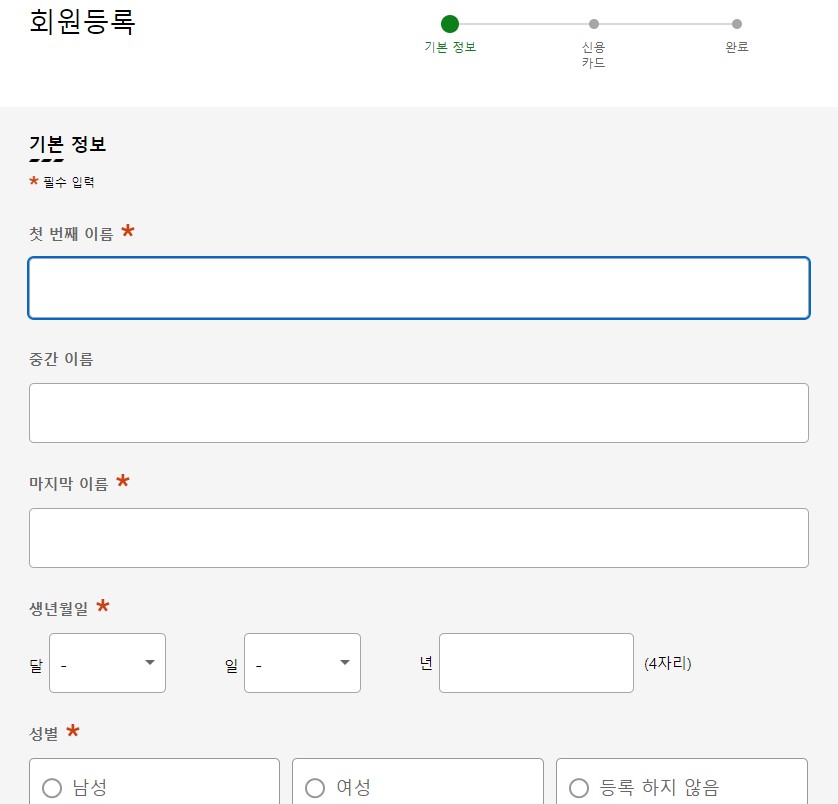This screenshot has width=838, height=804.
Task: Click the 필수 입력 note text
Action: tap(69, 182)
